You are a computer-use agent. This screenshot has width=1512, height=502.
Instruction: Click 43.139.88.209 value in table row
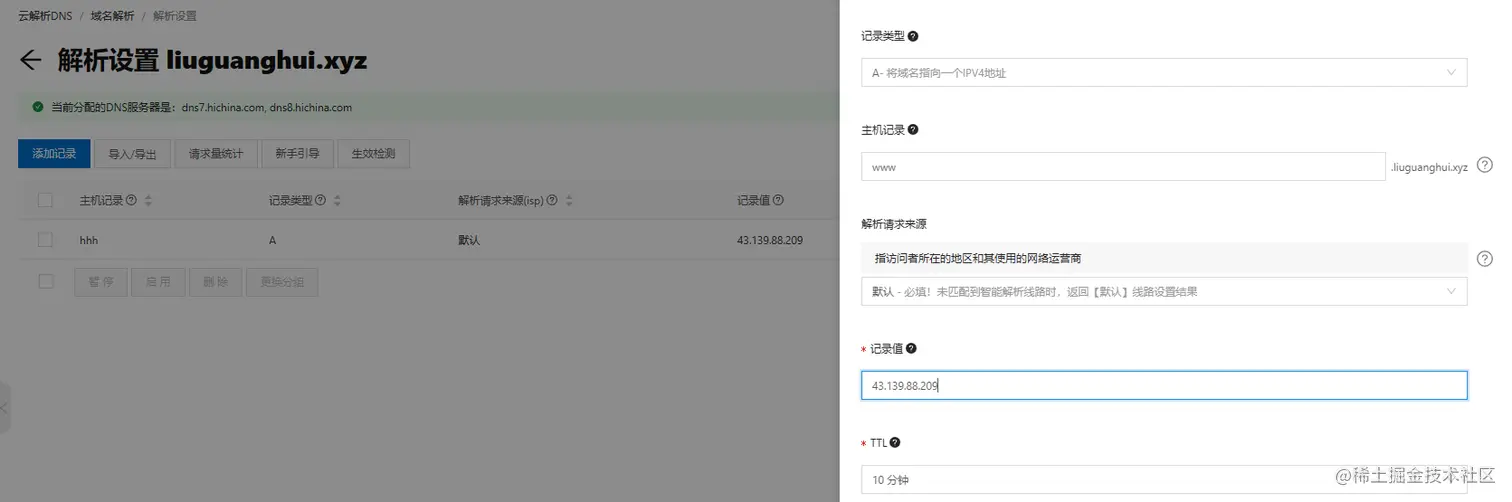point(770,241)
